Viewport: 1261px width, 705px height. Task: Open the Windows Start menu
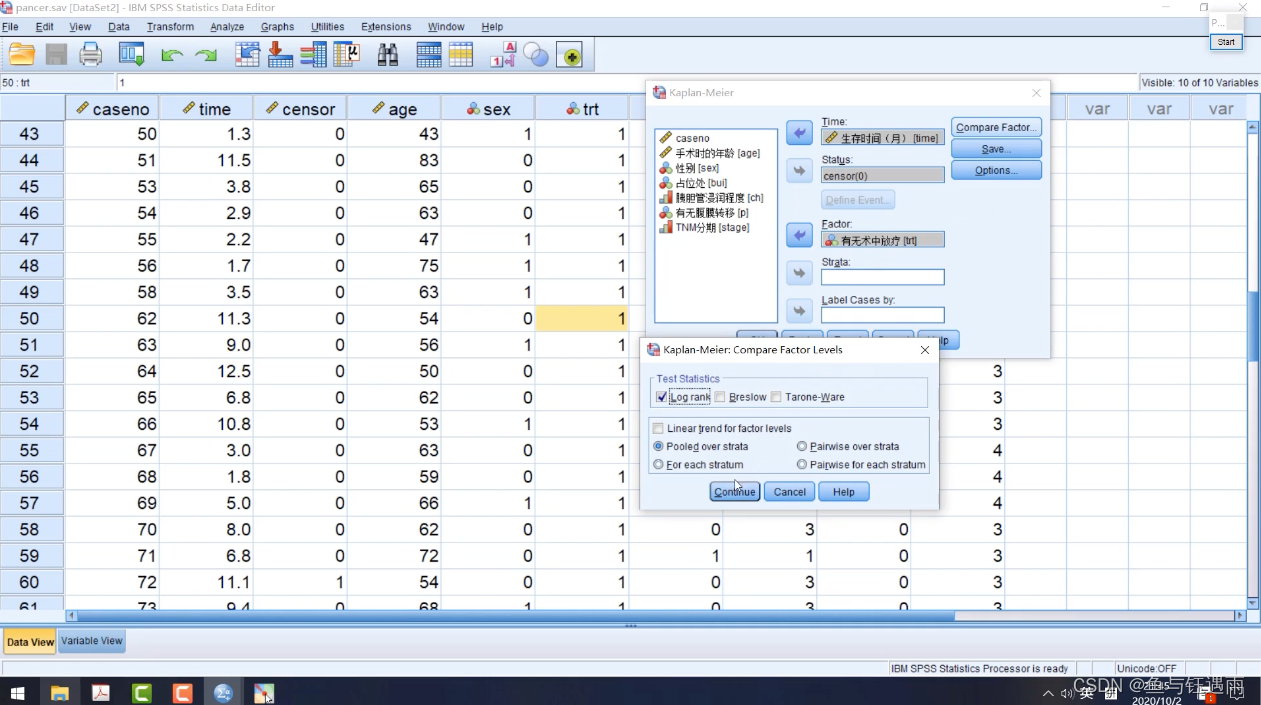tap(18, 692)
